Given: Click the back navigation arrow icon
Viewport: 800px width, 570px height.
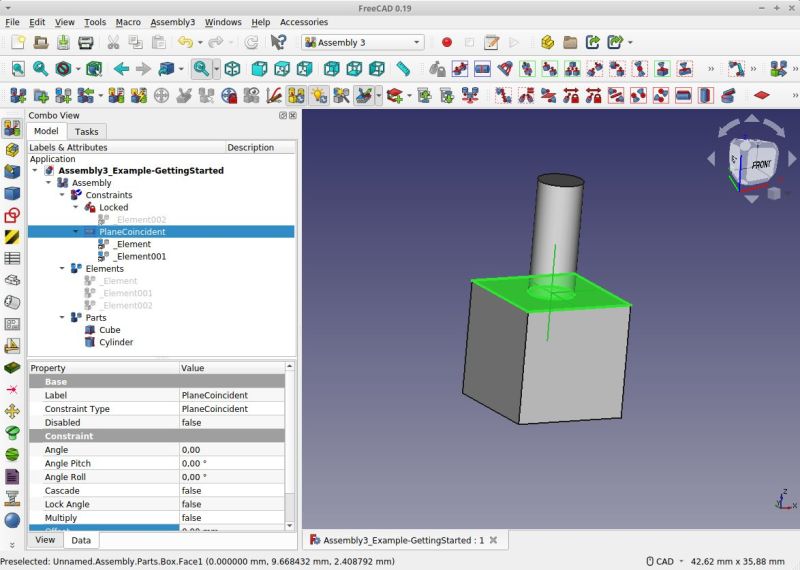Looking at the screenshot, I should tap(121, 68).
